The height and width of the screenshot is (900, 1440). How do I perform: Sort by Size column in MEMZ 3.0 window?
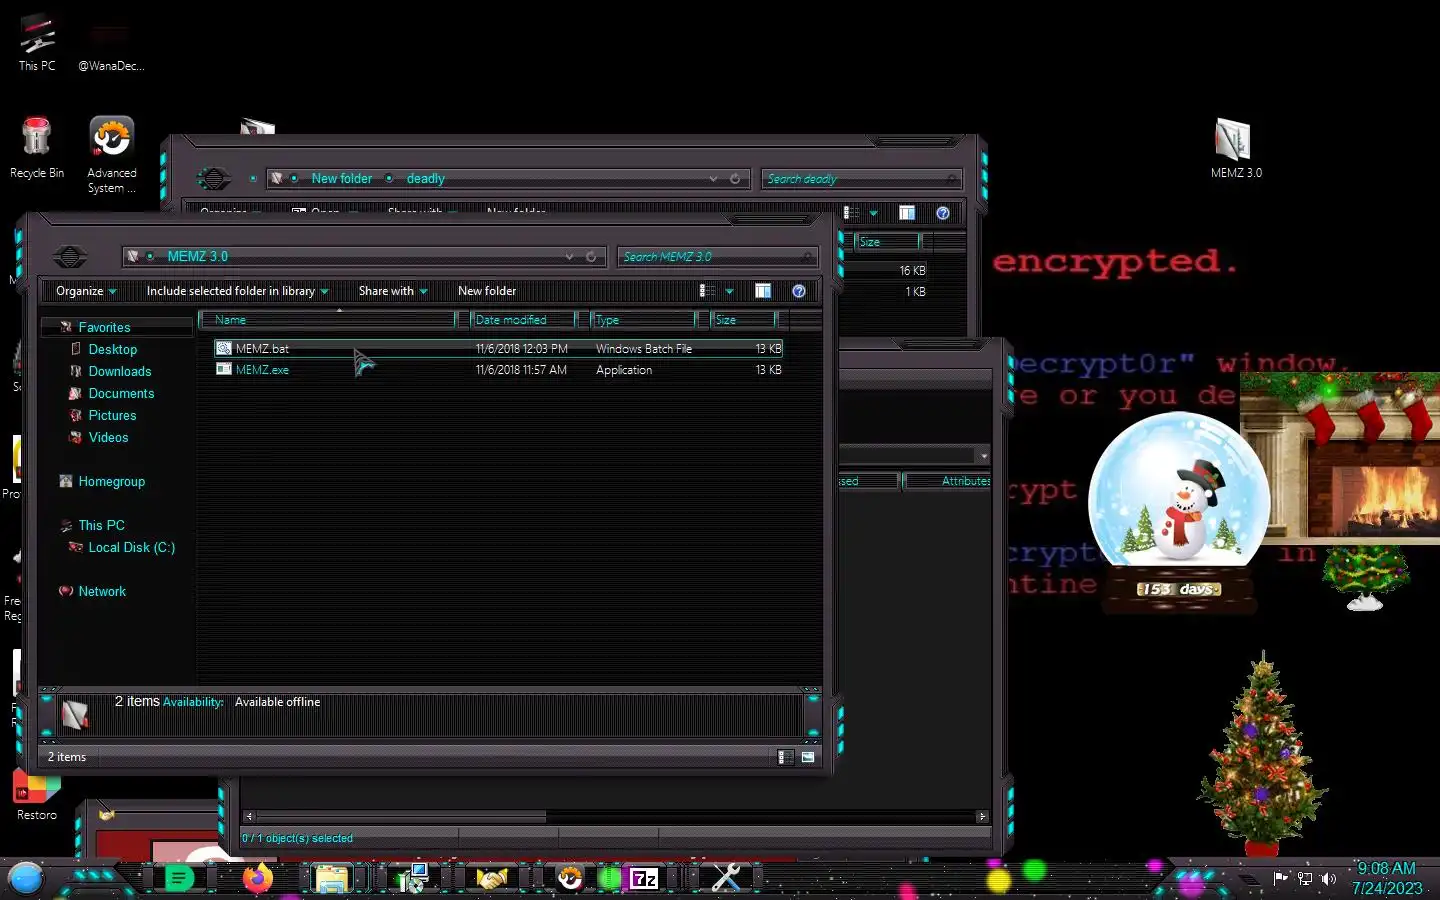tap(744, 320)
